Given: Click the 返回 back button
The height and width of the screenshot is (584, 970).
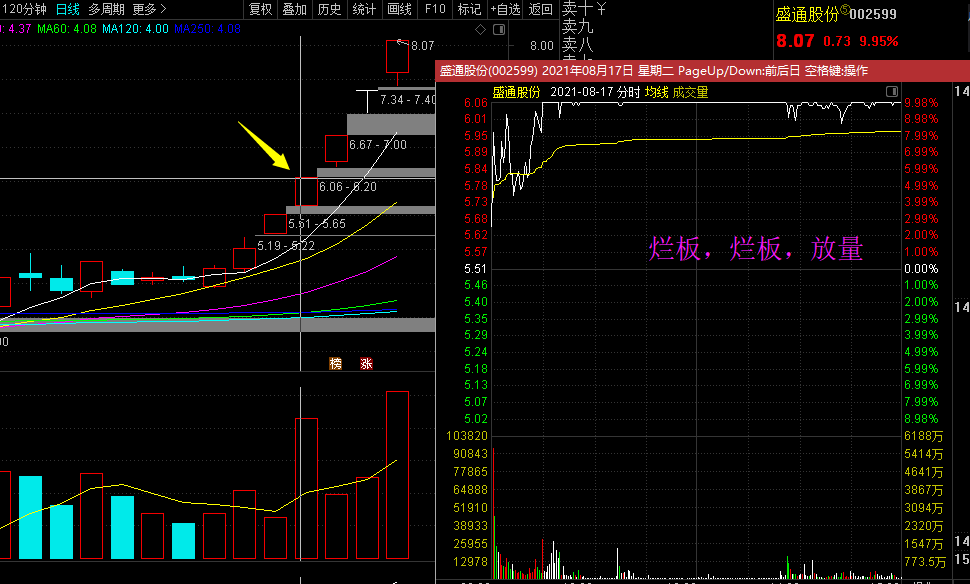Looking at the screenshot, I should tap(541, 9).
